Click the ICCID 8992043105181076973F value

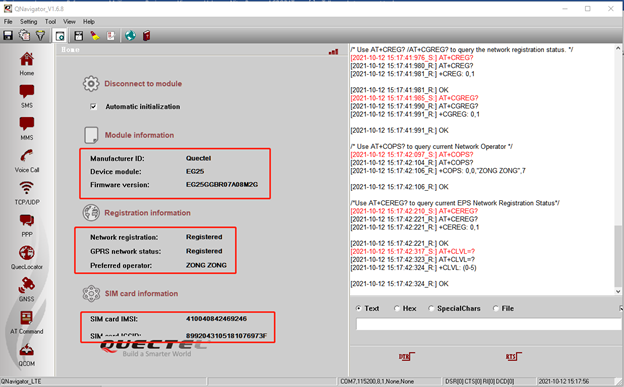click(x=226, y=336)
